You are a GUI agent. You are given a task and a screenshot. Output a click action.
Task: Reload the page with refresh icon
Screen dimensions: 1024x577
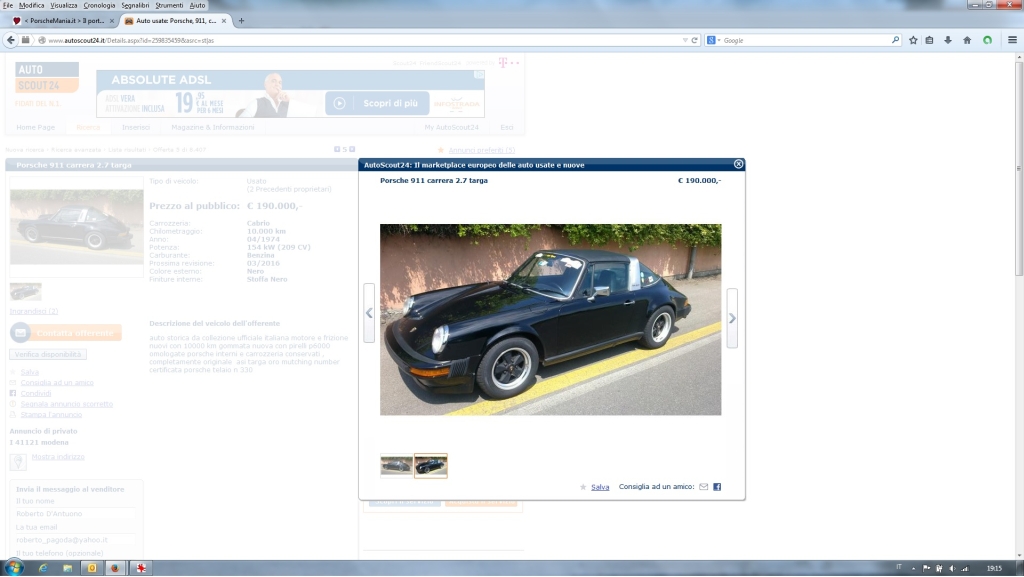(x=694, y=40)
